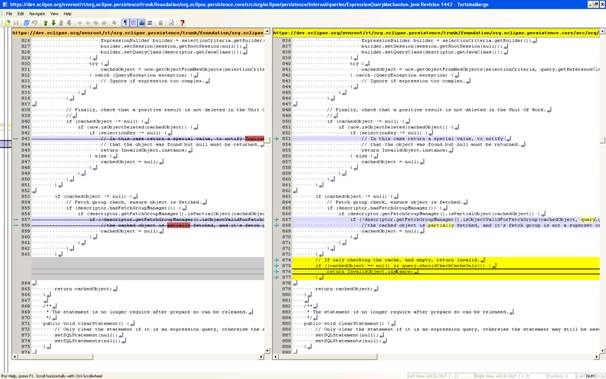Click the grayed mark-as-resolved icon
This screenshot has width=606, height=379.
point(115,23)
